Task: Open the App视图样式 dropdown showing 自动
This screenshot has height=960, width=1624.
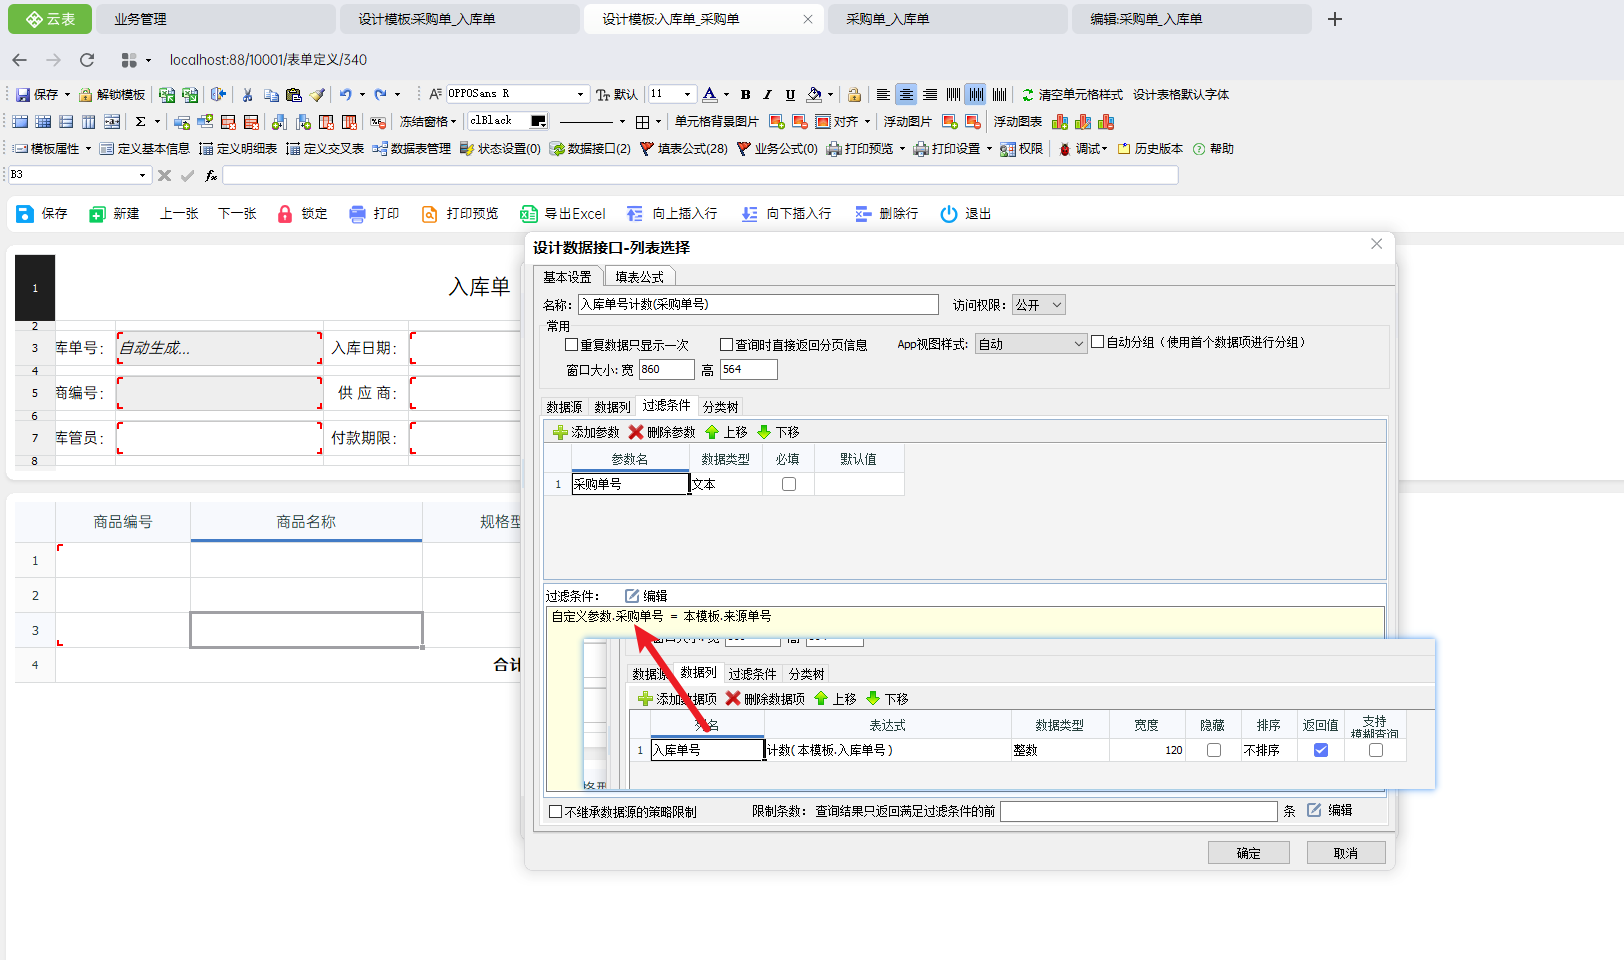Action: [x=1030, y=344]
